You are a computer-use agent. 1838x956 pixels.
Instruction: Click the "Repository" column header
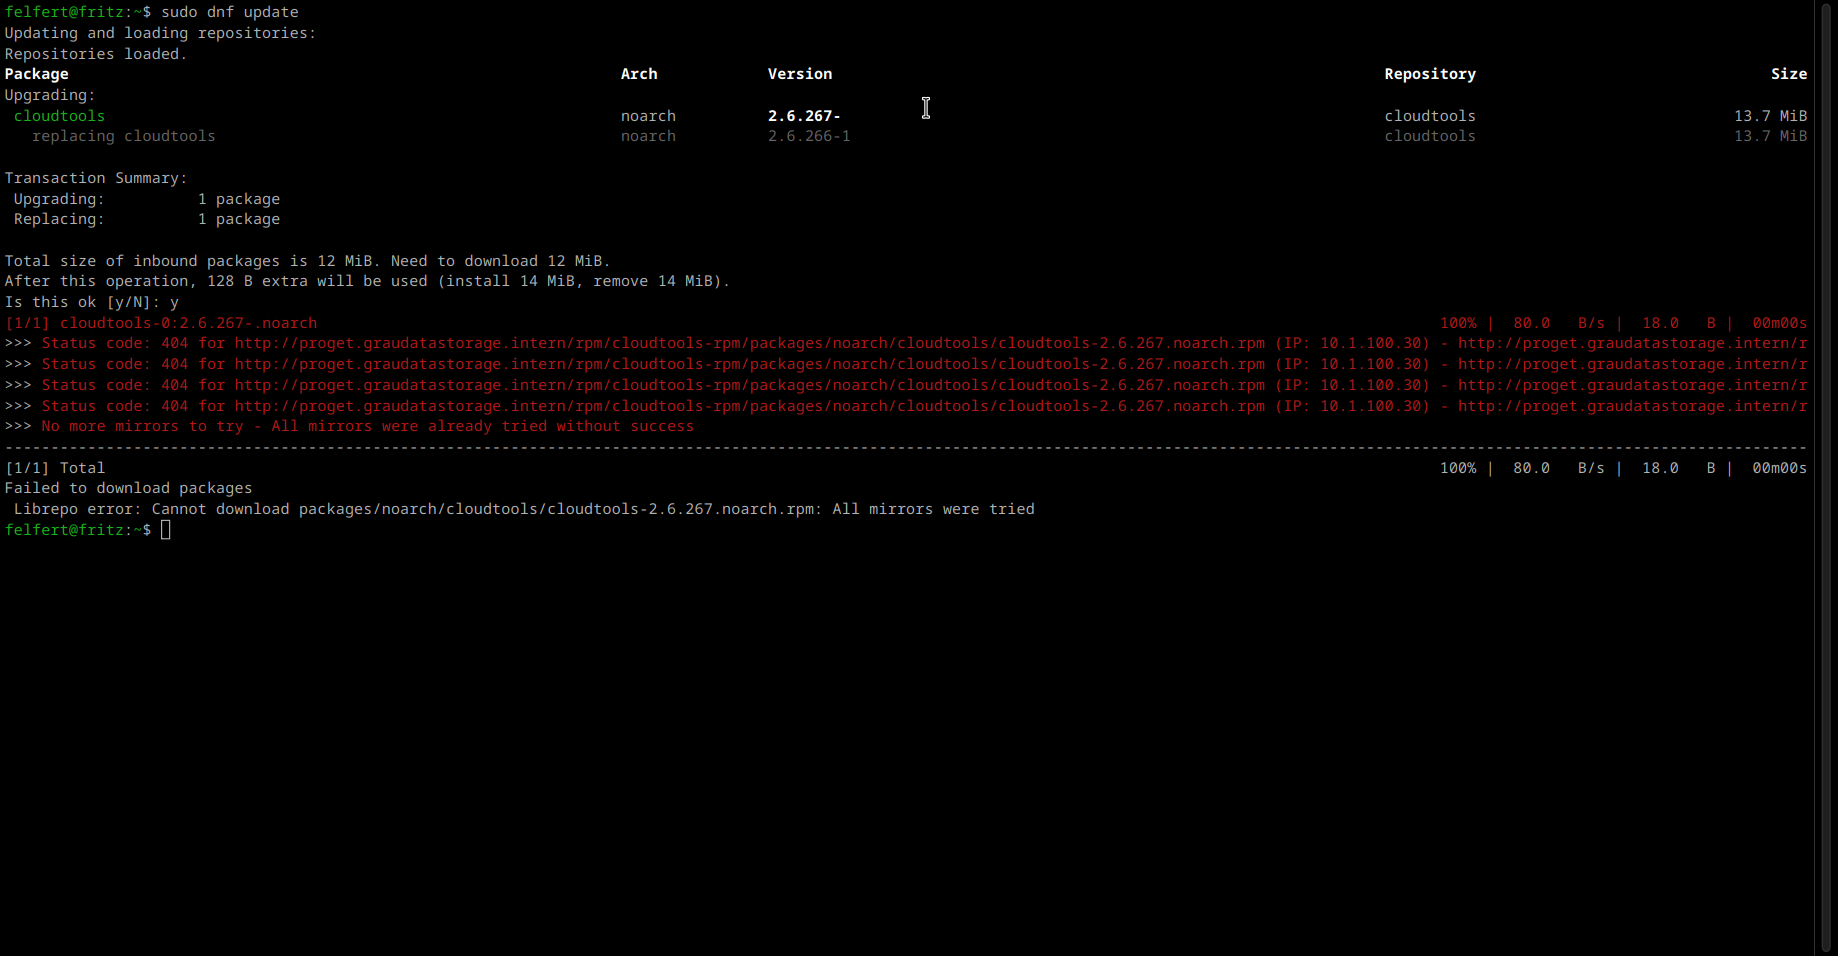(x=1429, y=74)
